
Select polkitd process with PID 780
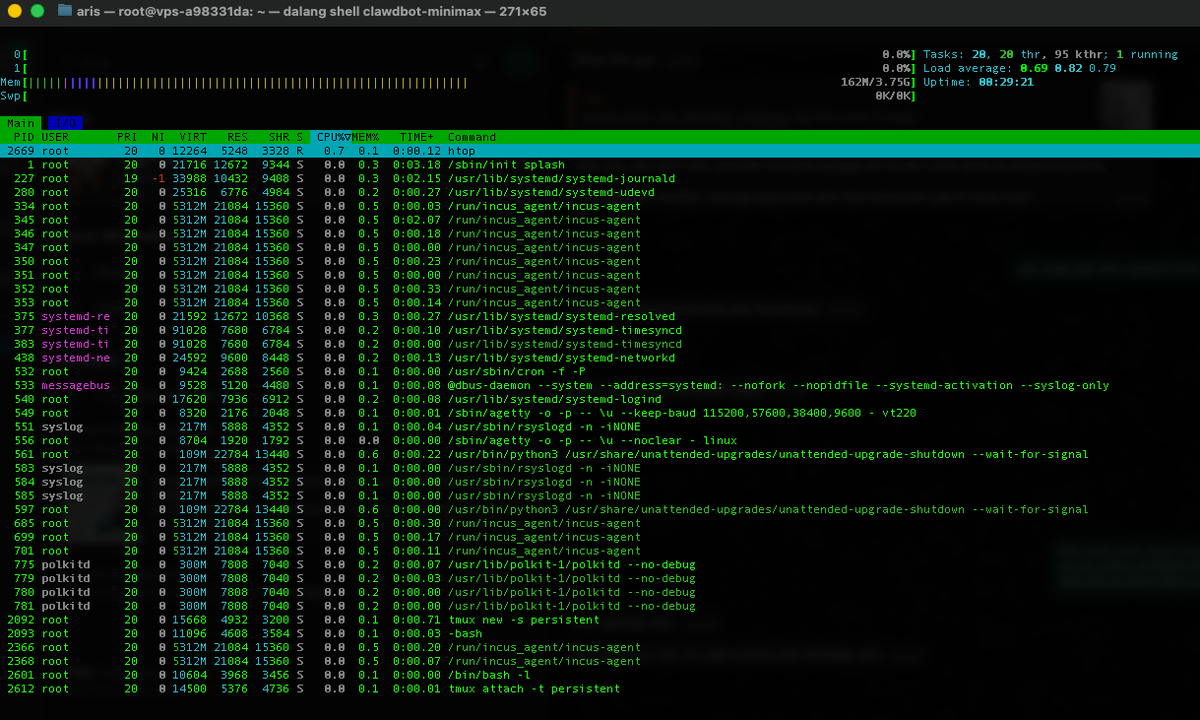(x=600, y=592)
